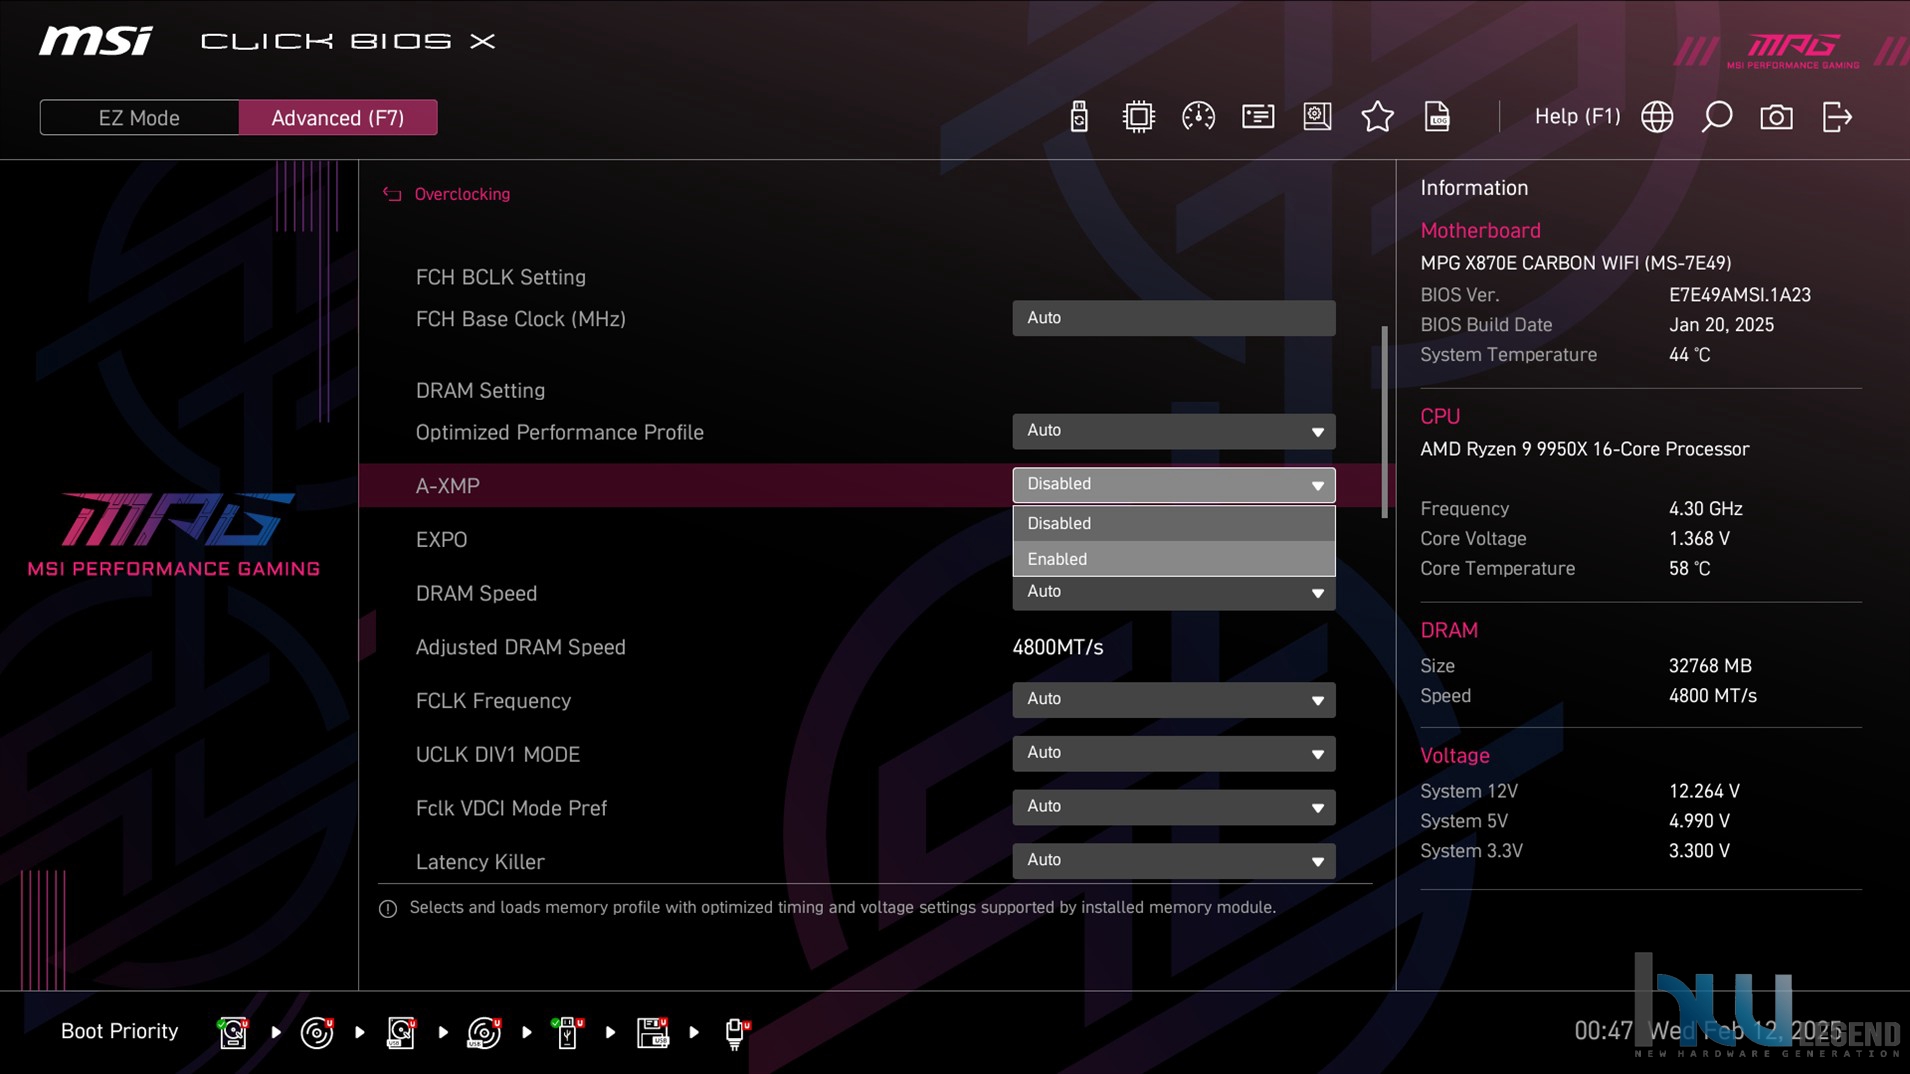The height and width of the screenshot is (1074, 1910).
Task: Click Voltage heading in Information panel
Action: [x=1454, y=756]
